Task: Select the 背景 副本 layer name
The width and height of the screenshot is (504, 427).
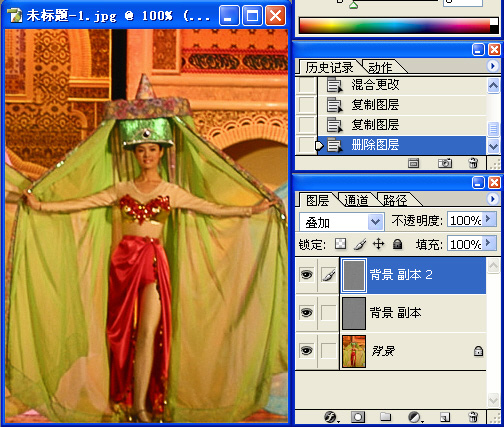Action: (x=395, y=313)
